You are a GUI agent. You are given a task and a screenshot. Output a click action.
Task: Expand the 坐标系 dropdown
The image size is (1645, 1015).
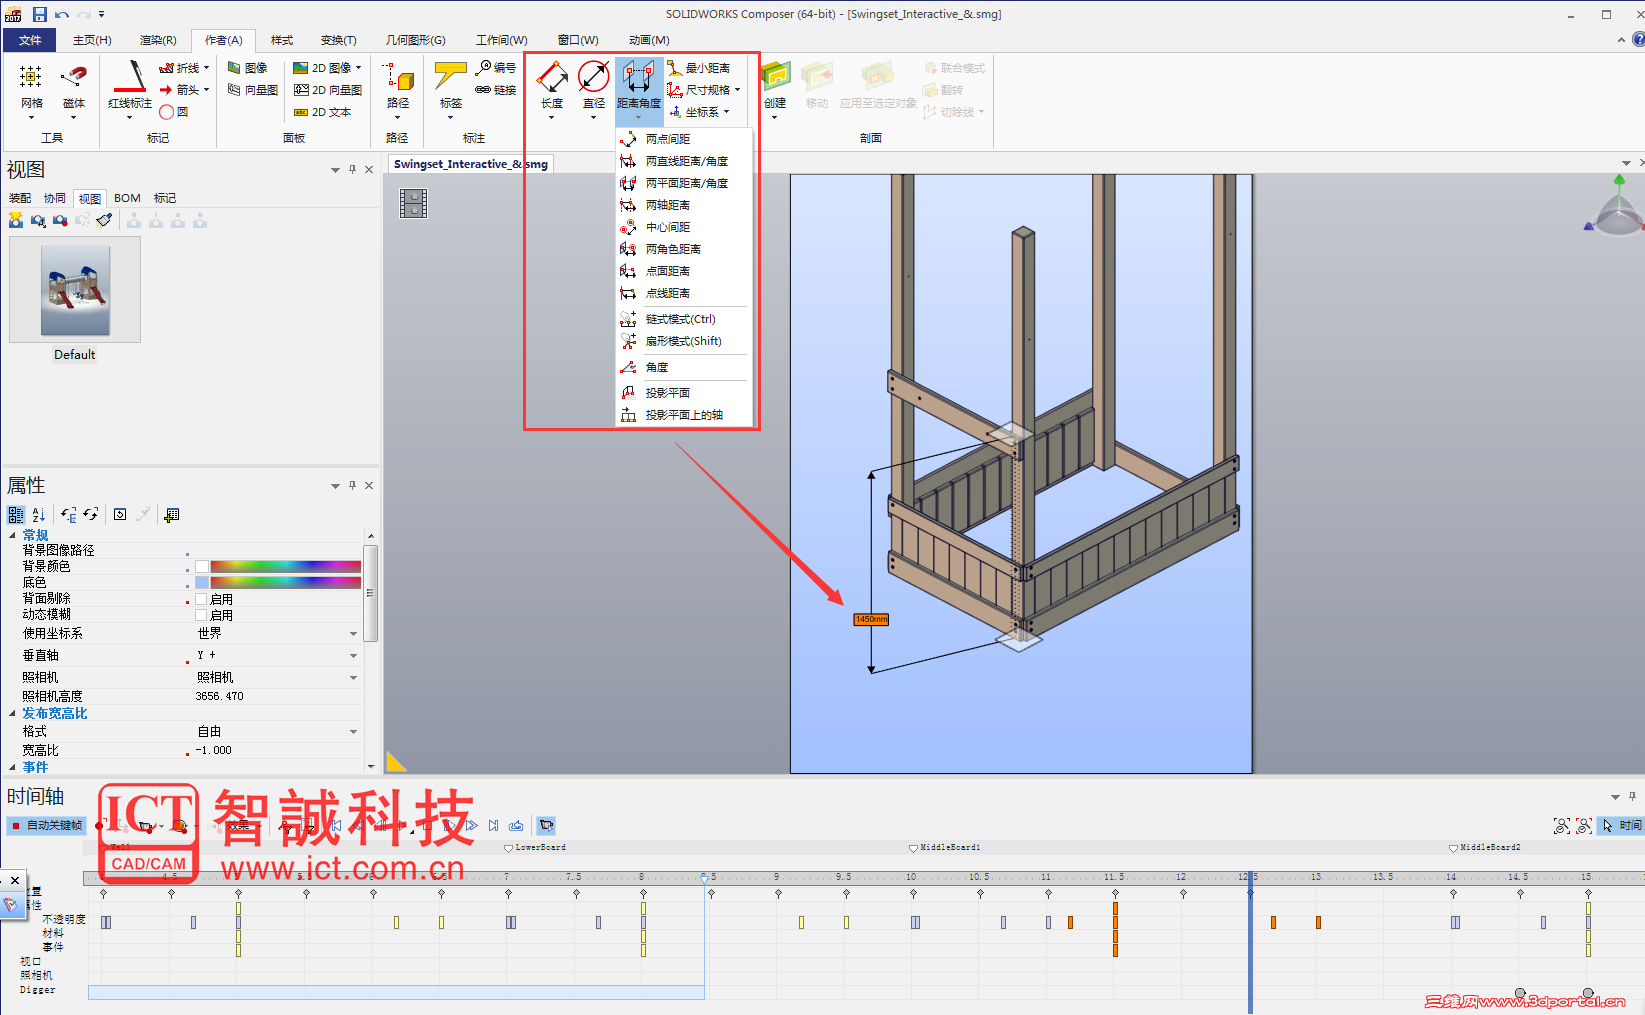click(x=727, y=112)
